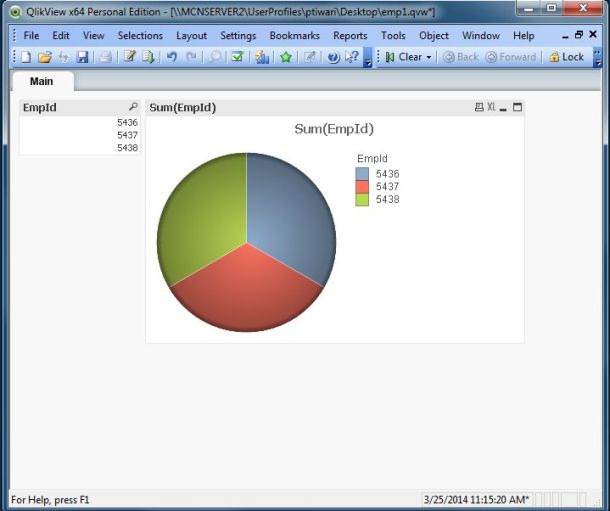Expand navigation toolbar overflow arrow
Image resolution: width=610 pixels, height=511 pixels.
pos(597,57)
